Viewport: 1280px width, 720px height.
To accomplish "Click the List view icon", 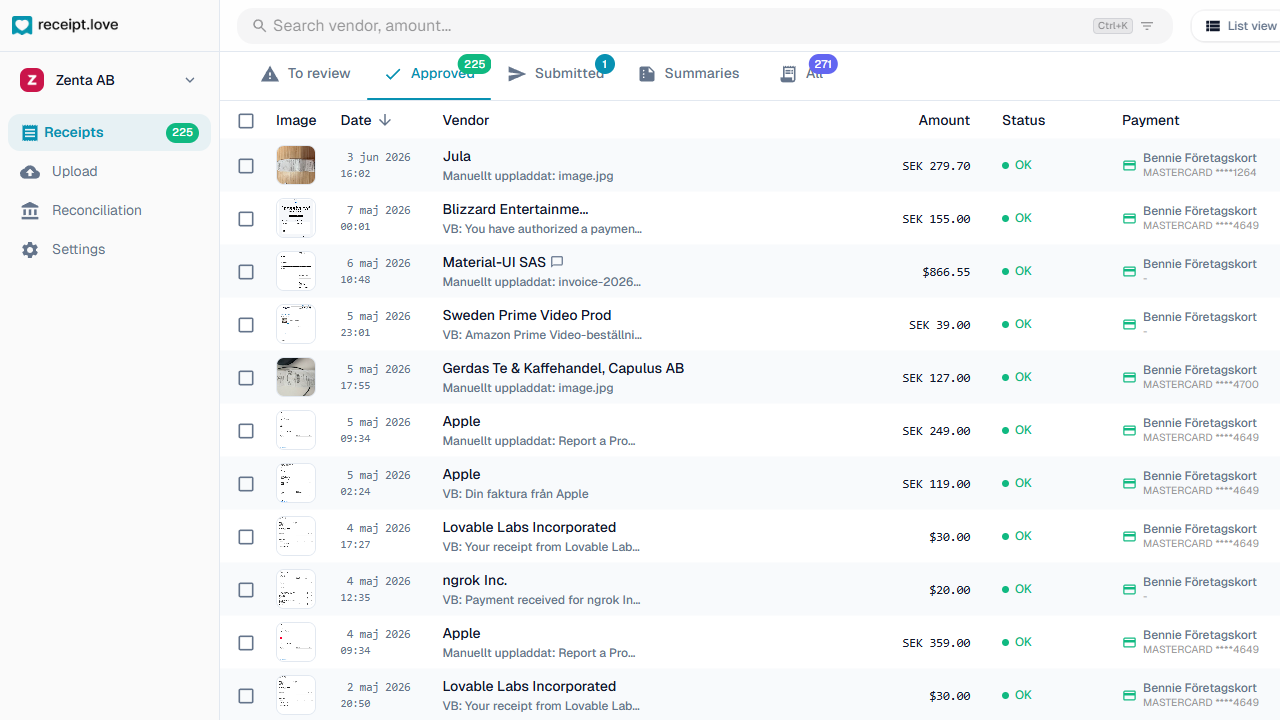I will click(1213, 26).
